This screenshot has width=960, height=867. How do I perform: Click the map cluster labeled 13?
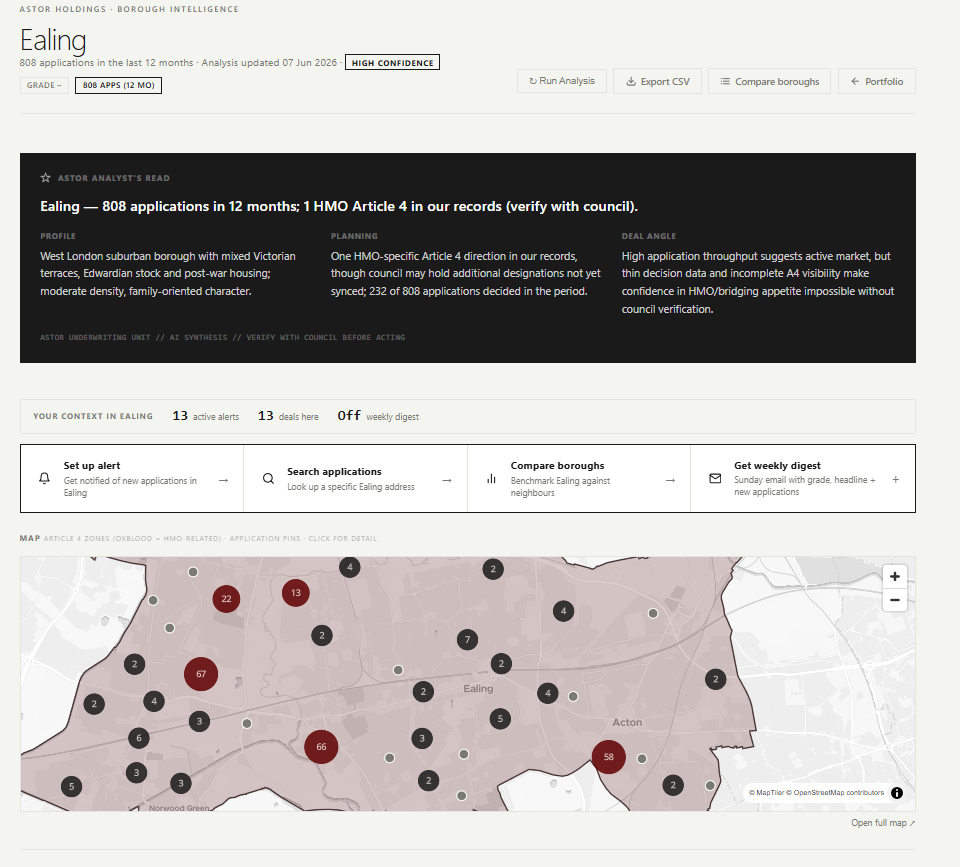(x=296, y=593)
